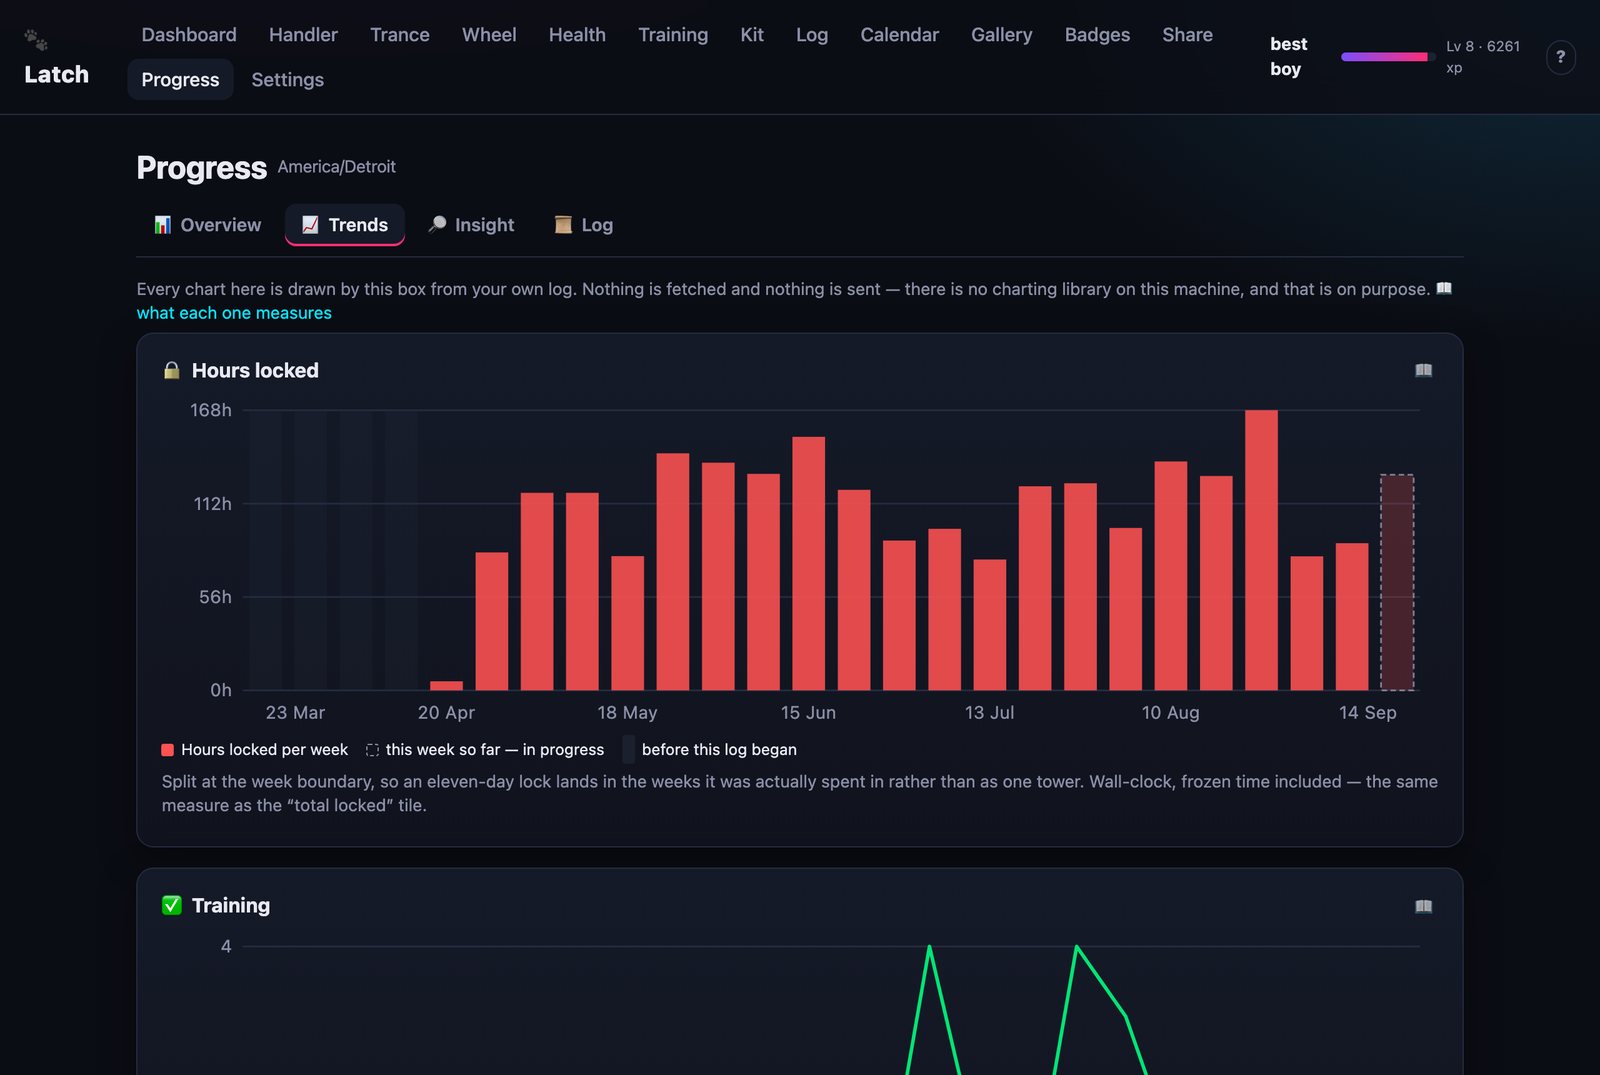Open the Training nav item
The image size is (1600, 1075).
point(673,35)
